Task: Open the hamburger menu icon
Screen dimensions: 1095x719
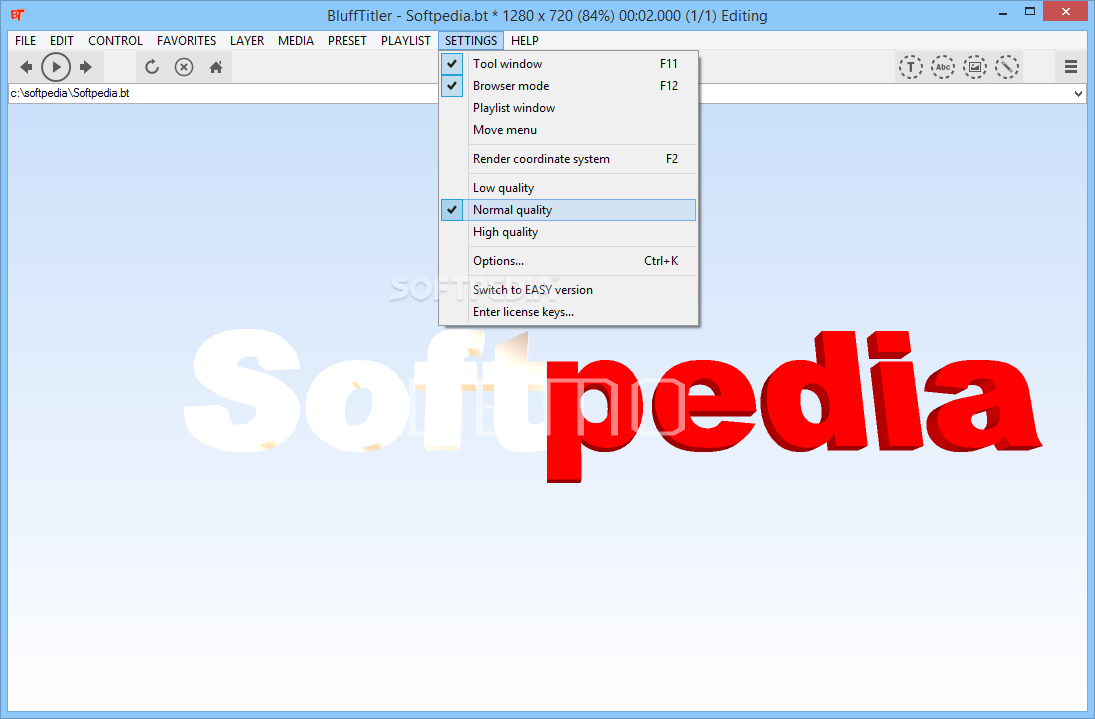Action: coord(1071,67)
